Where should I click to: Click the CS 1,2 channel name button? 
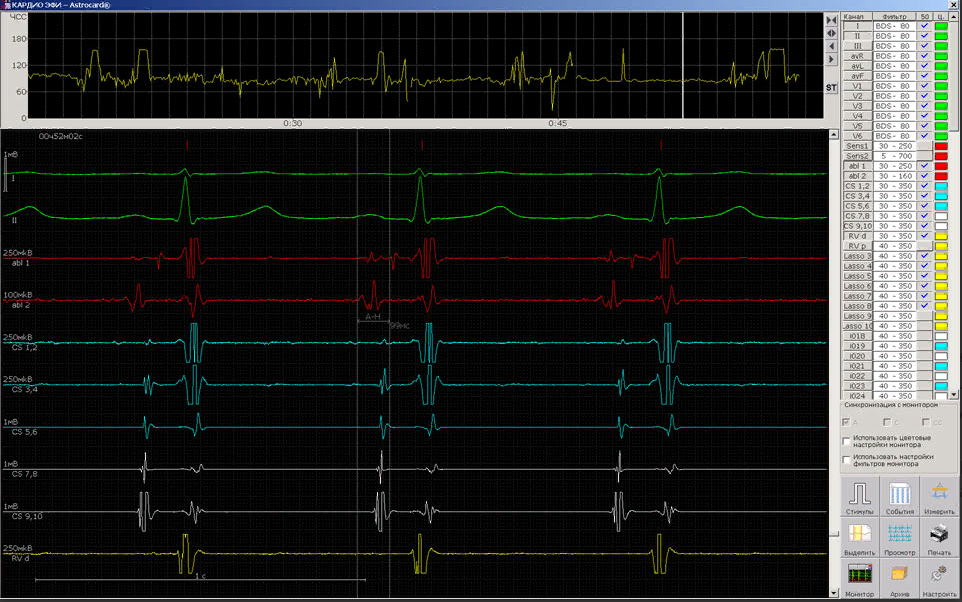click(x=857, y=186)
